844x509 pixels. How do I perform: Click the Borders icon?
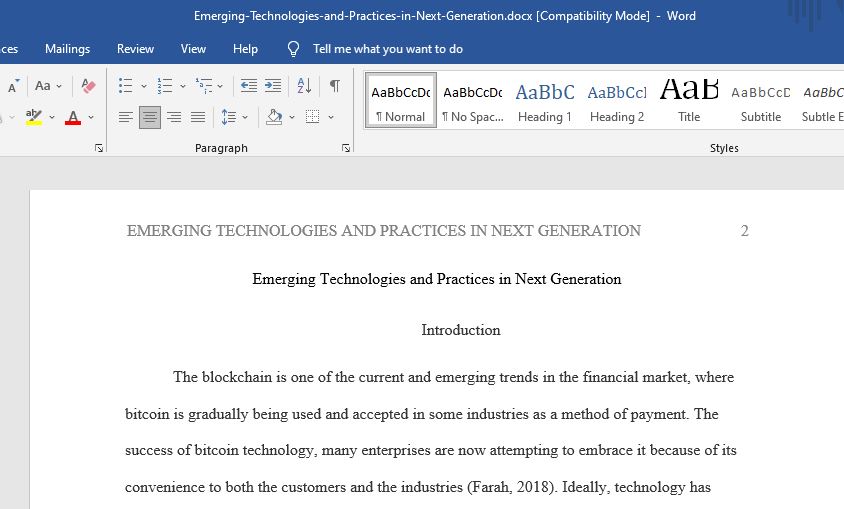pyautogui.click(x=313, y=117)
